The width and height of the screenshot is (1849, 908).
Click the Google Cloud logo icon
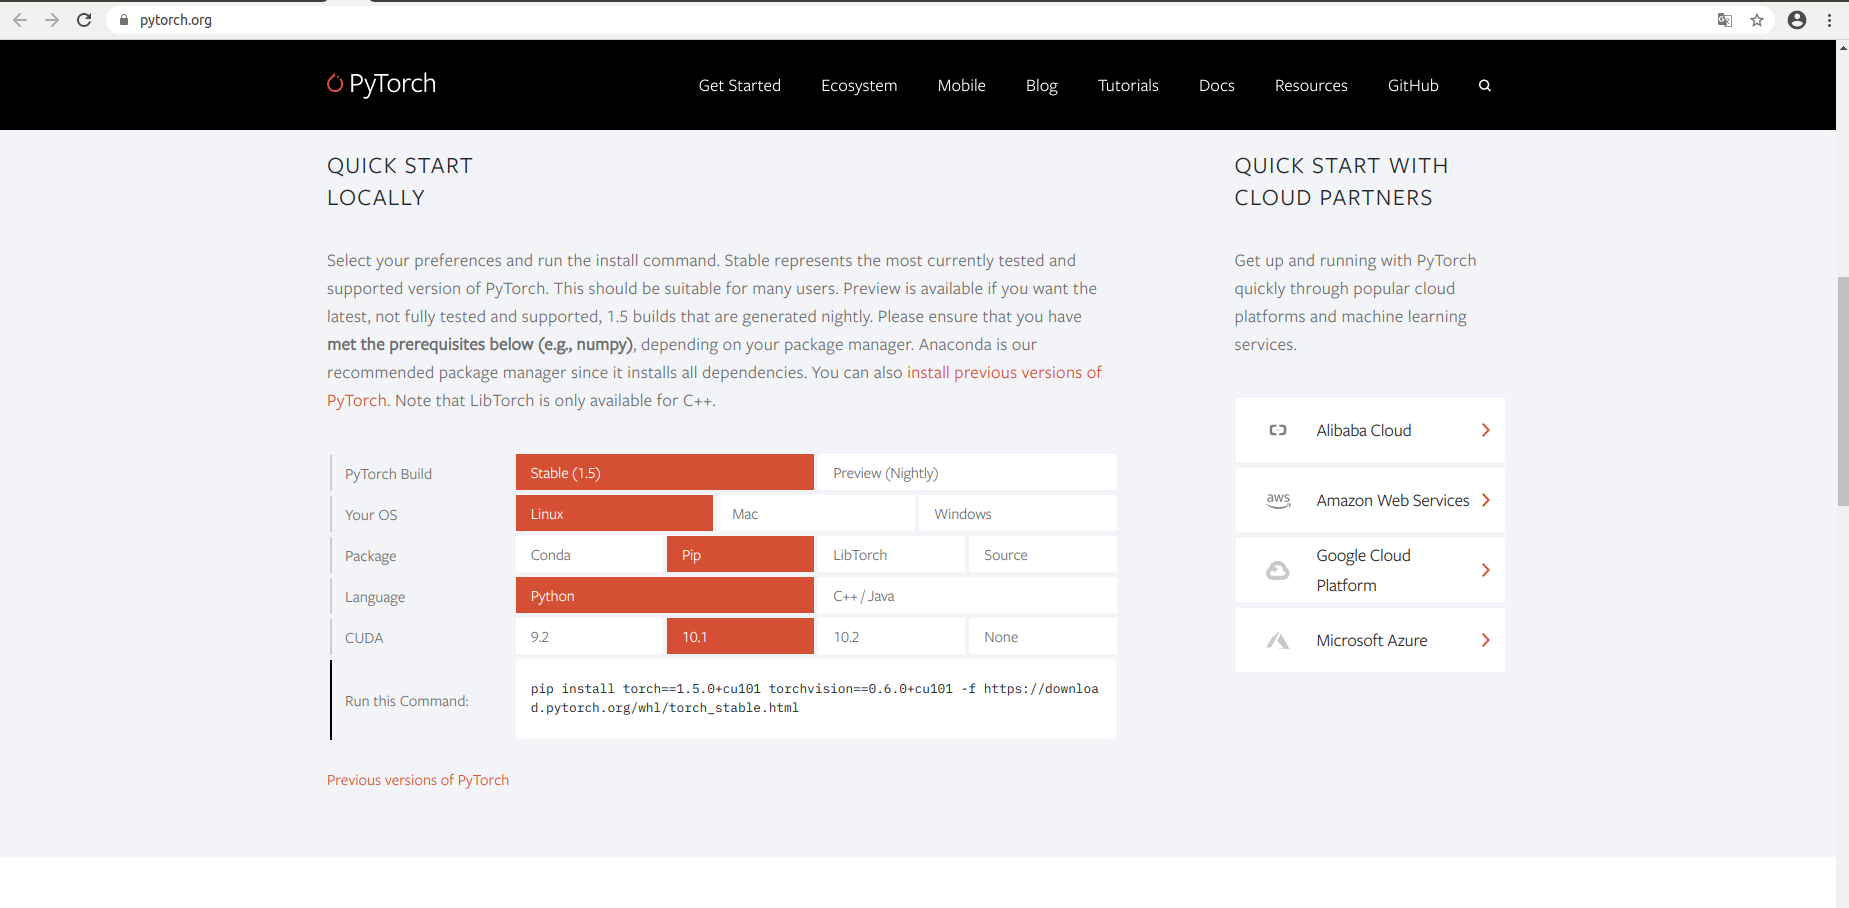(1278, 570)
